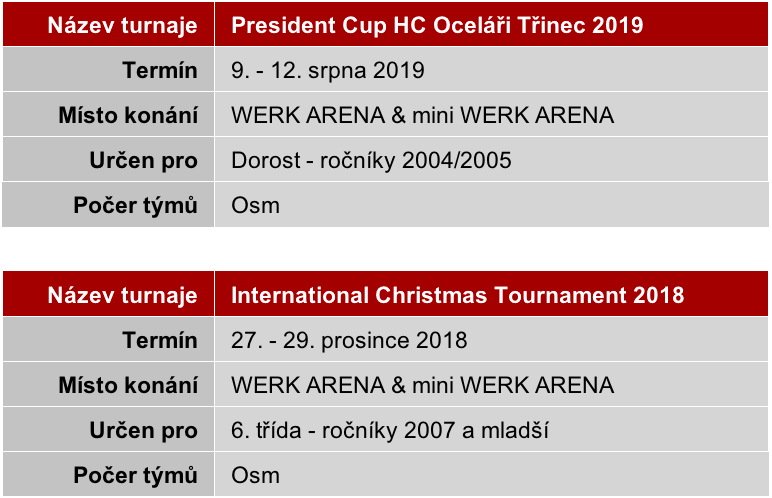Click the date 27. - 29. prosince 2018
The image size is (772, 498).
(x=349, y=340)
